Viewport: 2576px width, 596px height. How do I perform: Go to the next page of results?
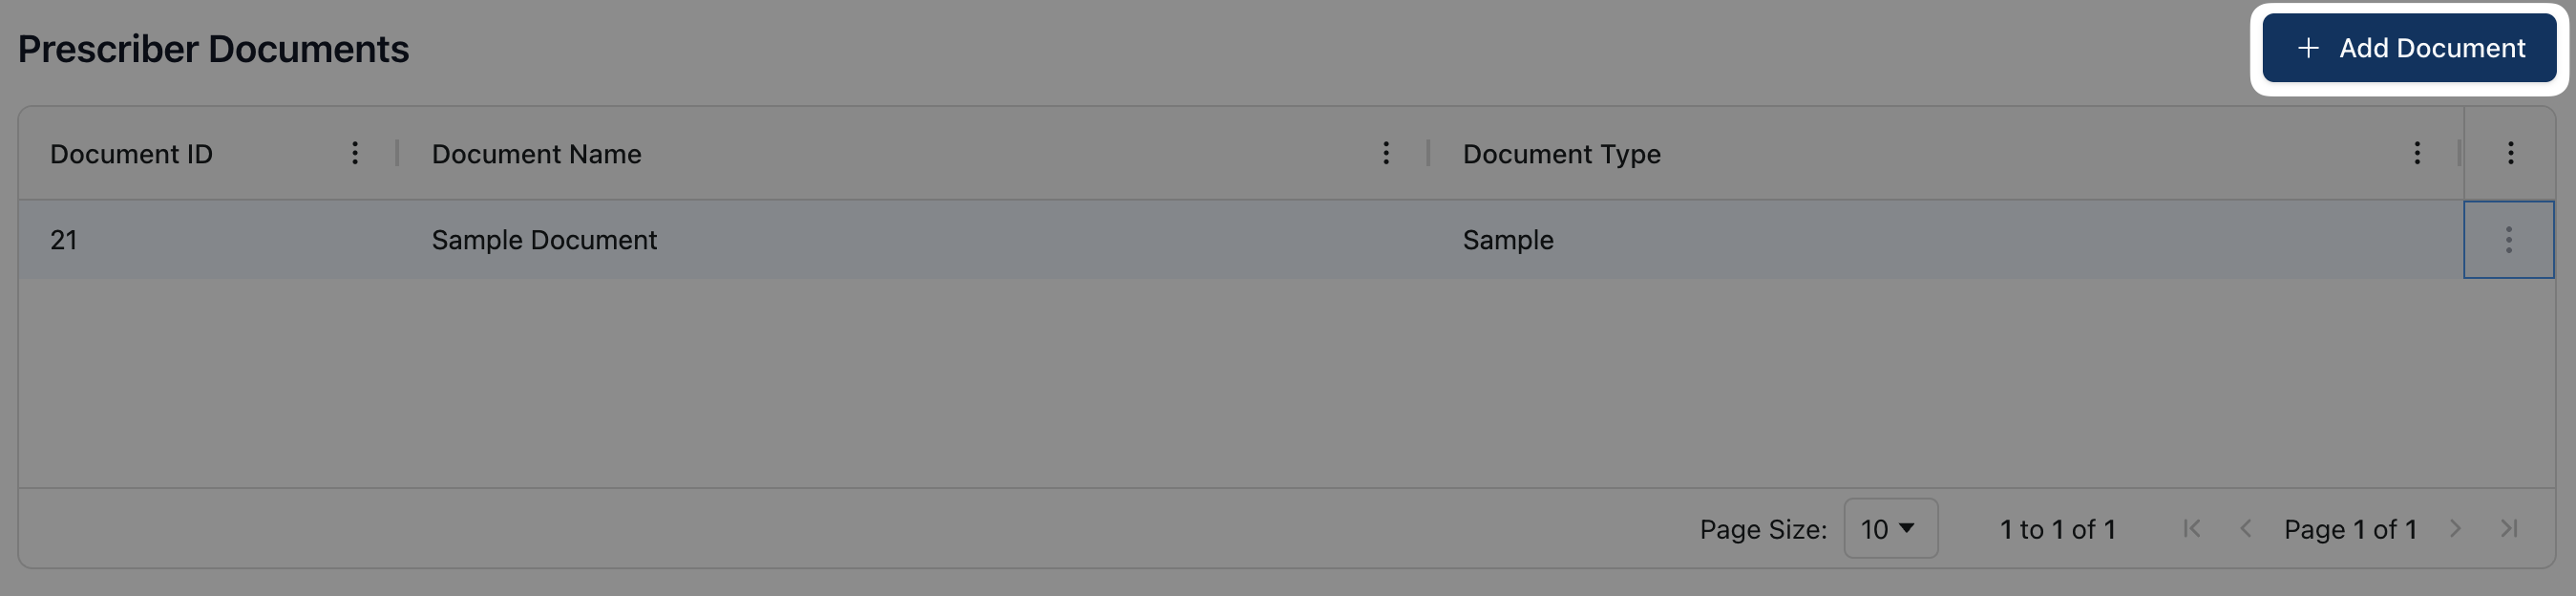pyautogui.click(x=2455, y=528)
